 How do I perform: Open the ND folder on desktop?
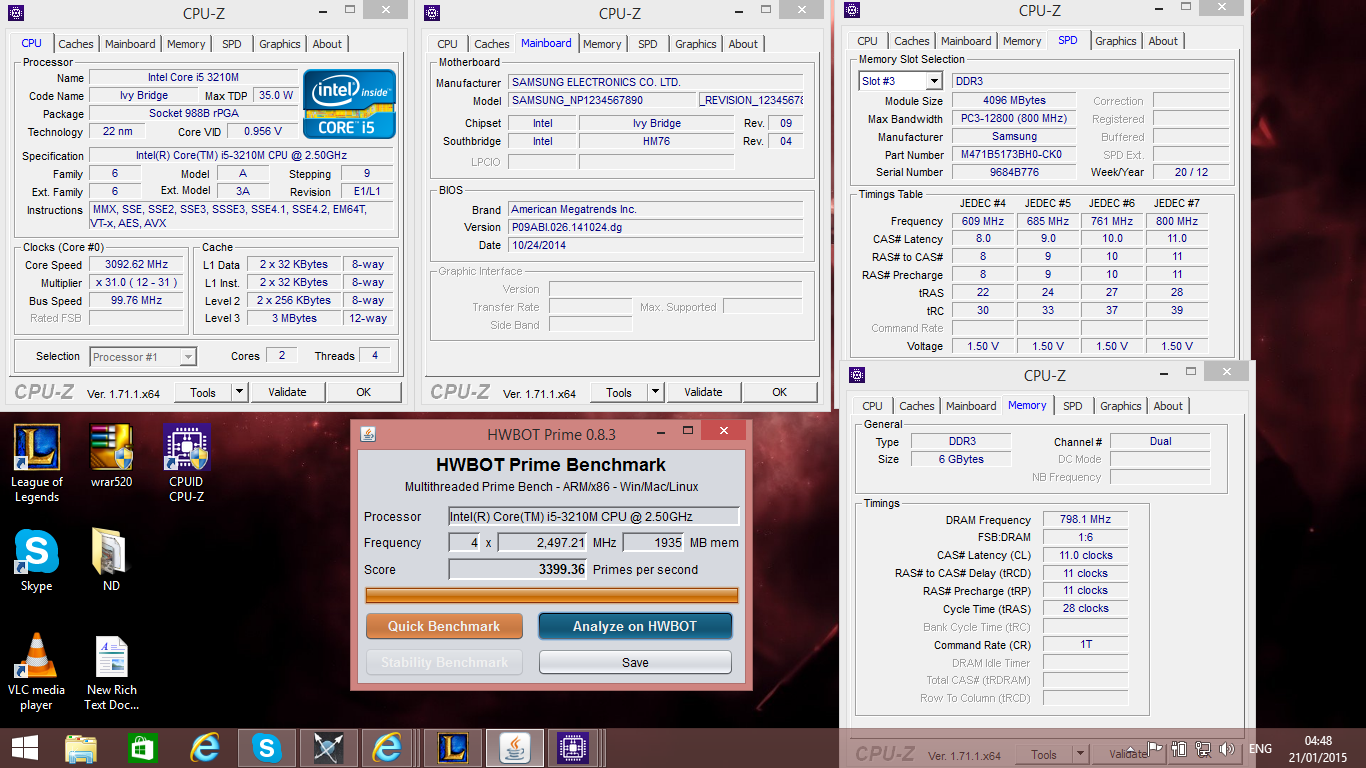coord(111,562)
